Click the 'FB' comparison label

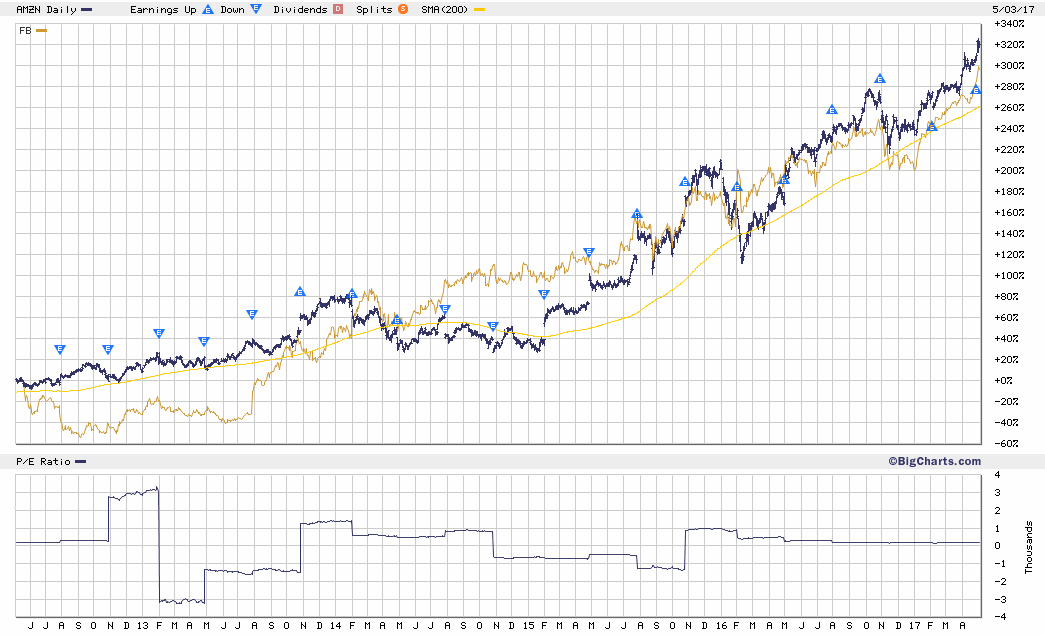(x=25, y=31)
